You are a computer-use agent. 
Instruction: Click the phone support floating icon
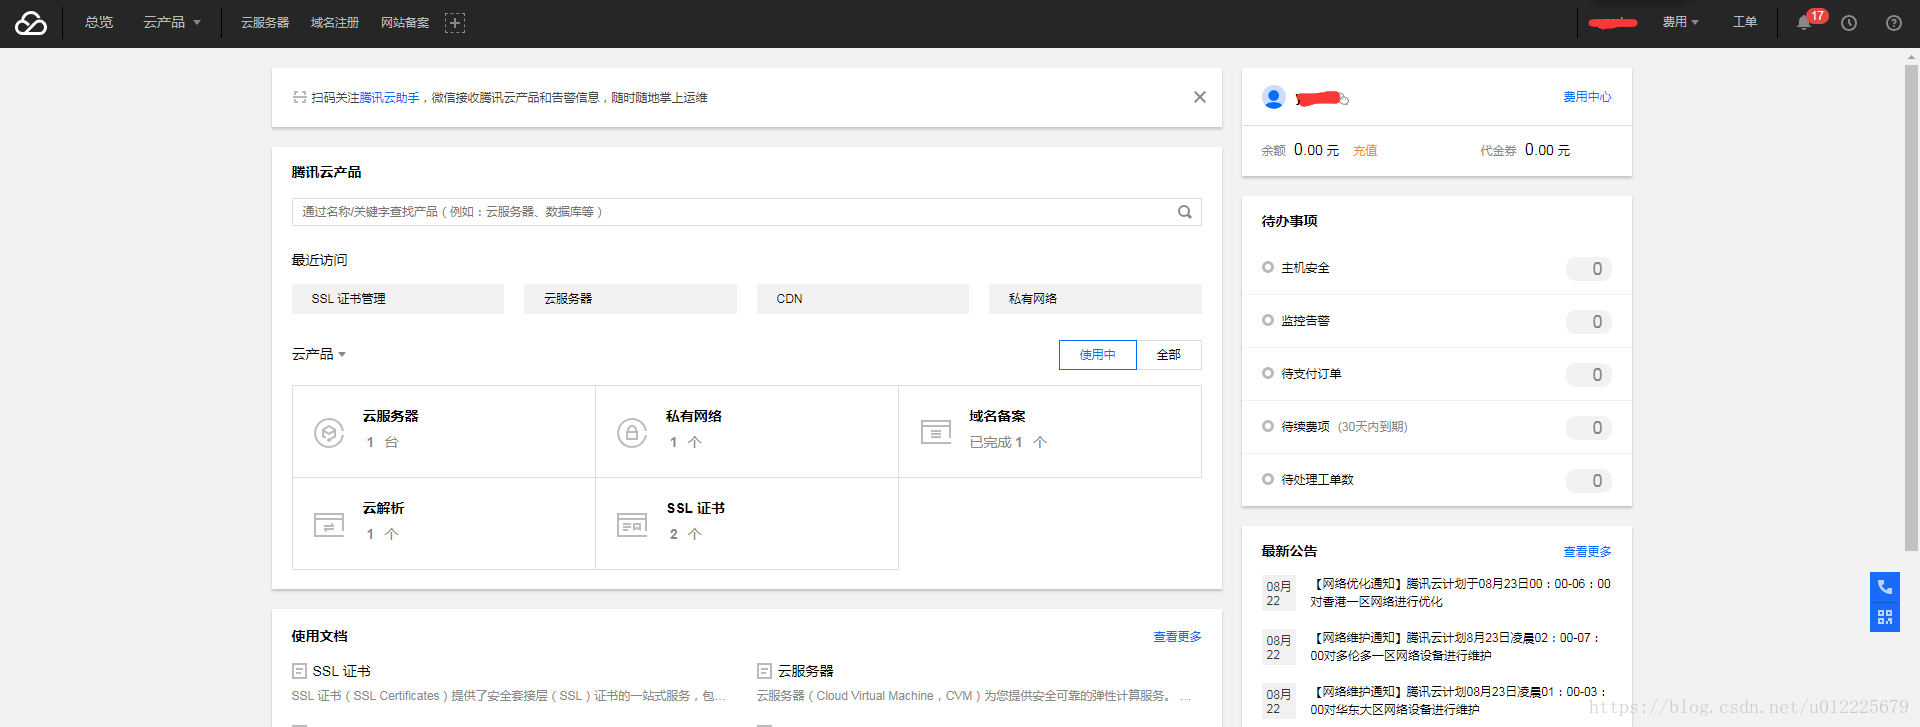tap(1885, 587)
